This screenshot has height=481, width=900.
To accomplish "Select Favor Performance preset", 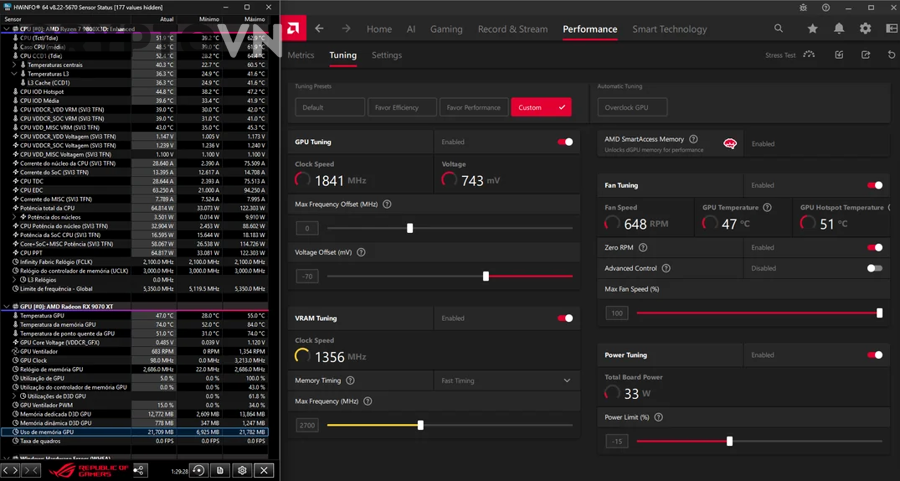I will [474, 107].
